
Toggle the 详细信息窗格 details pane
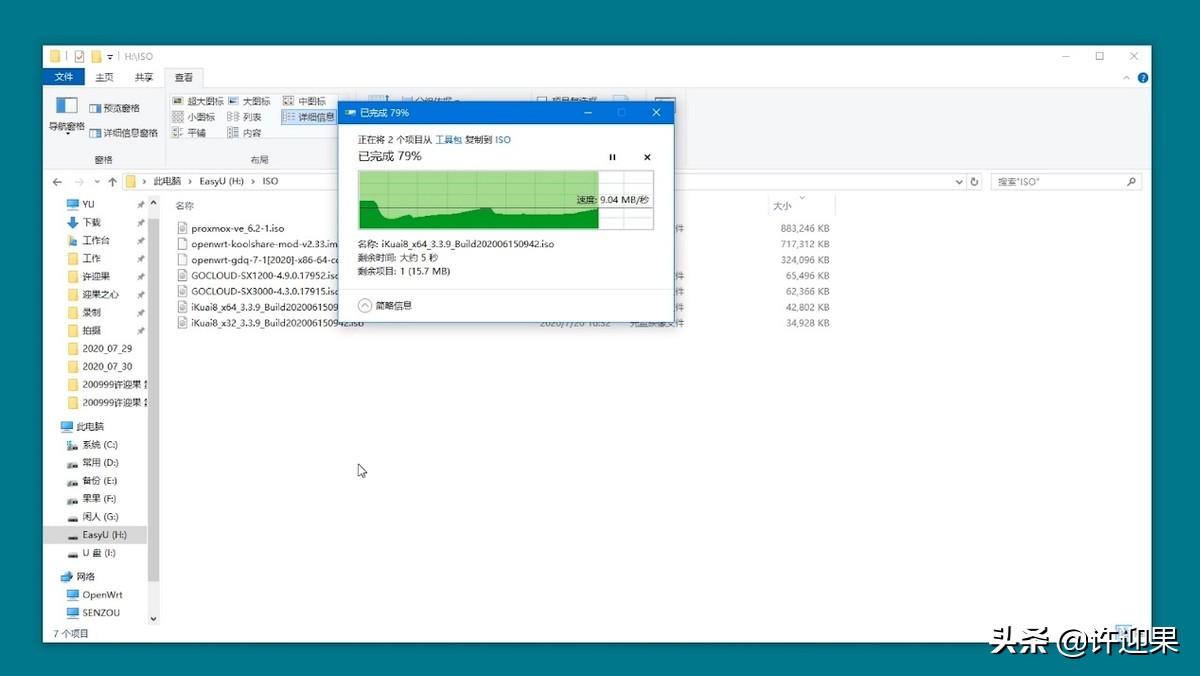(124, 132)
